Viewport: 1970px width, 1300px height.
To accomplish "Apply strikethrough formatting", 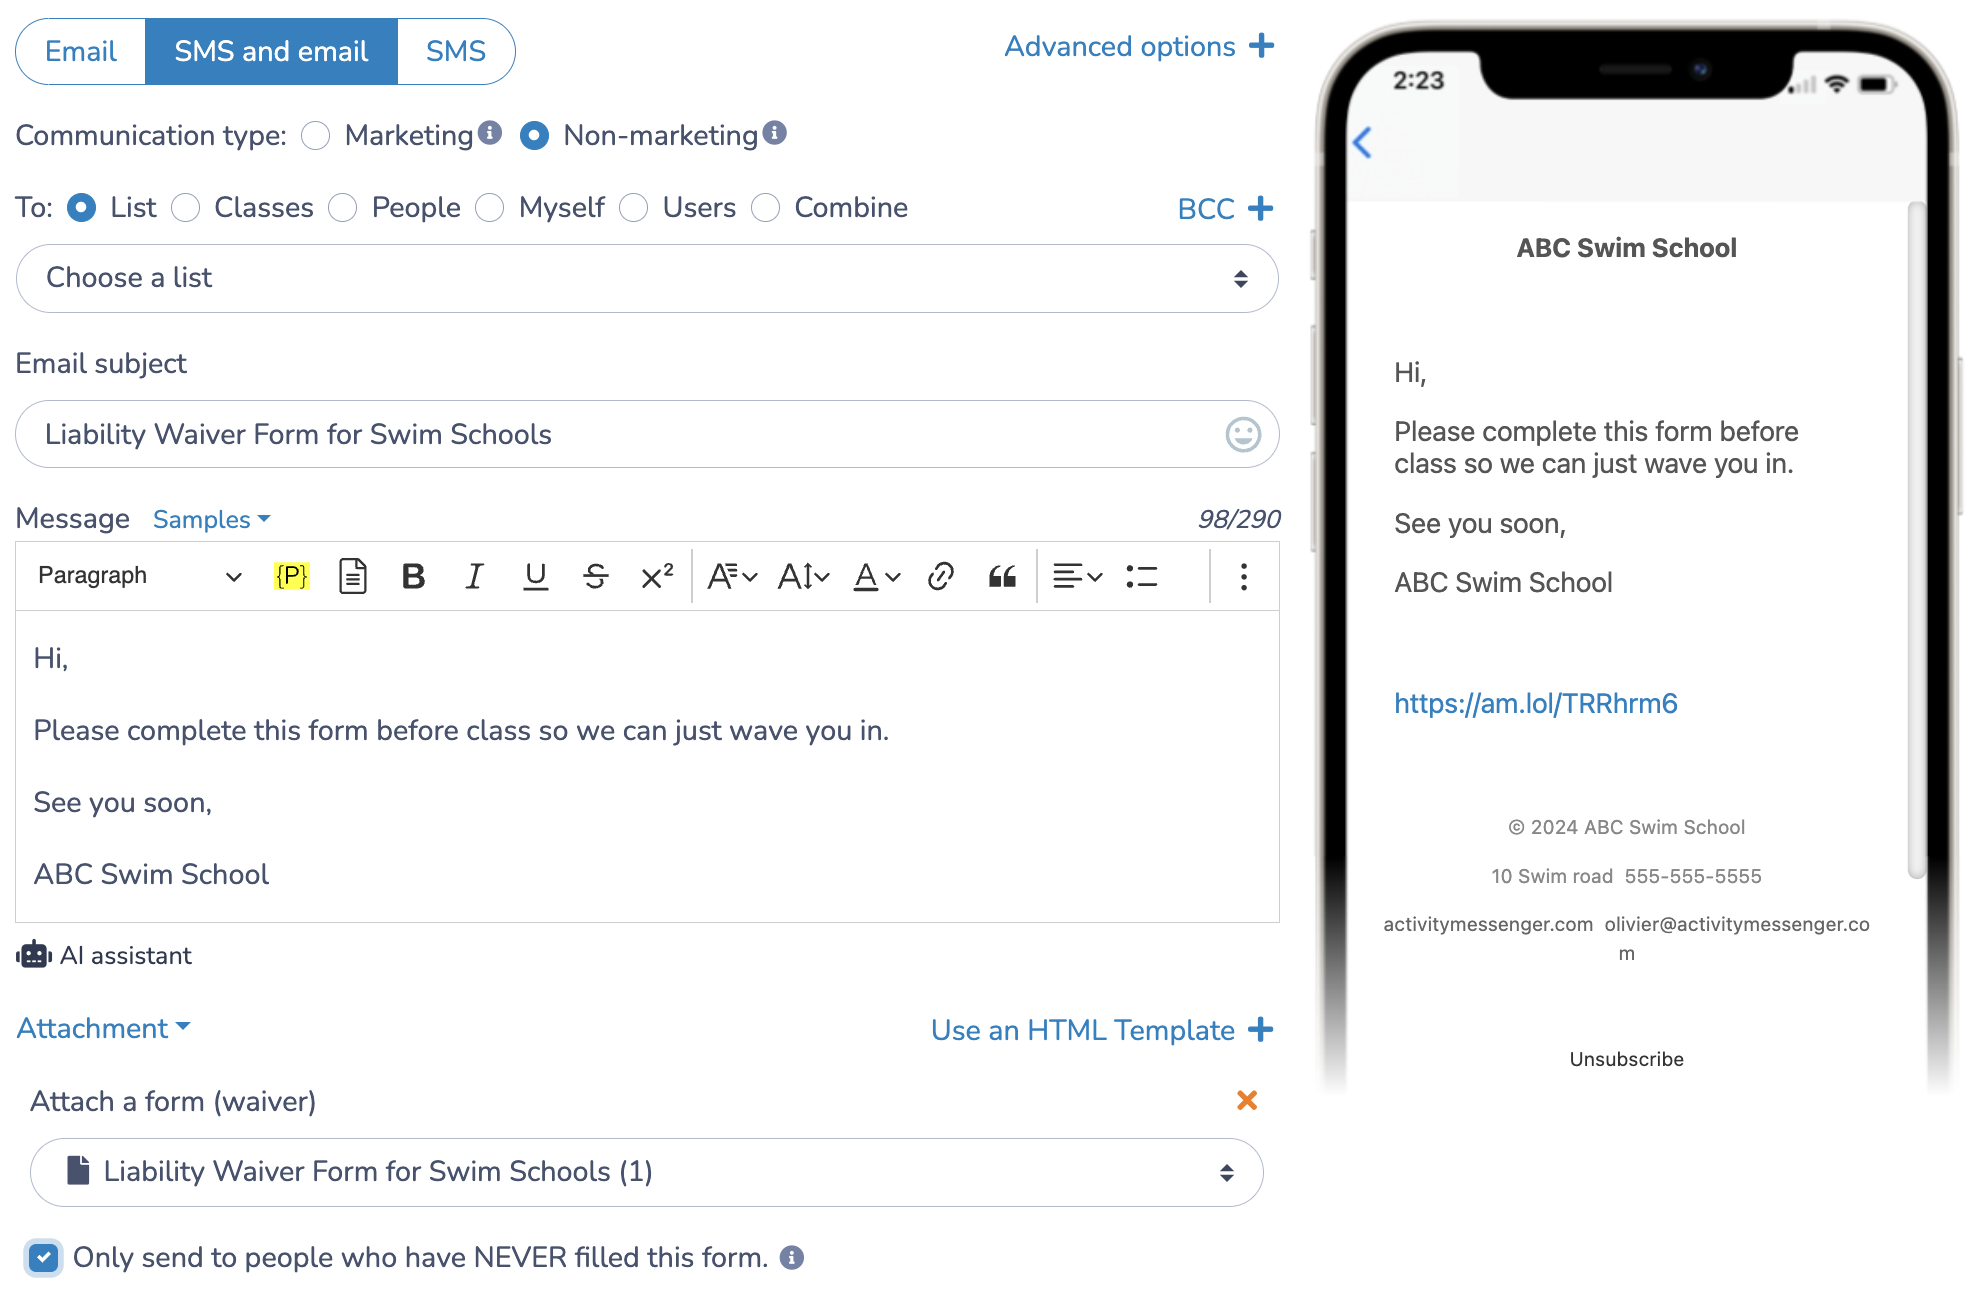I will pos(596,576).
